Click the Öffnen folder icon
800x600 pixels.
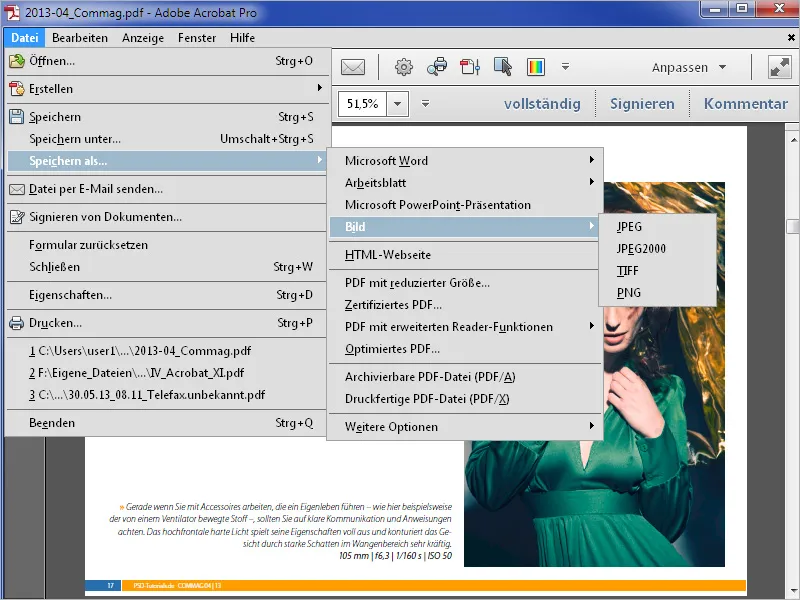[17, 61]
